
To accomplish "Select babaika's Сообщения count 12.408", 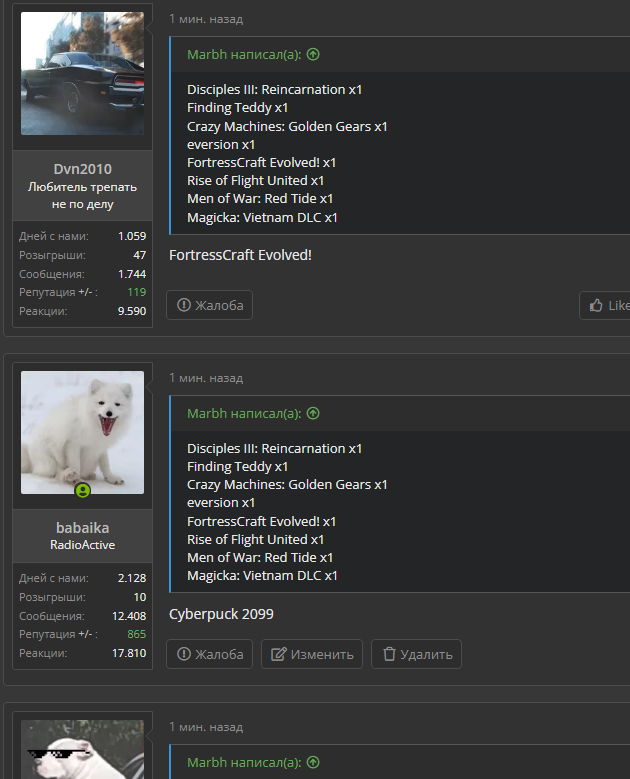I will click(x=129, y=616).
